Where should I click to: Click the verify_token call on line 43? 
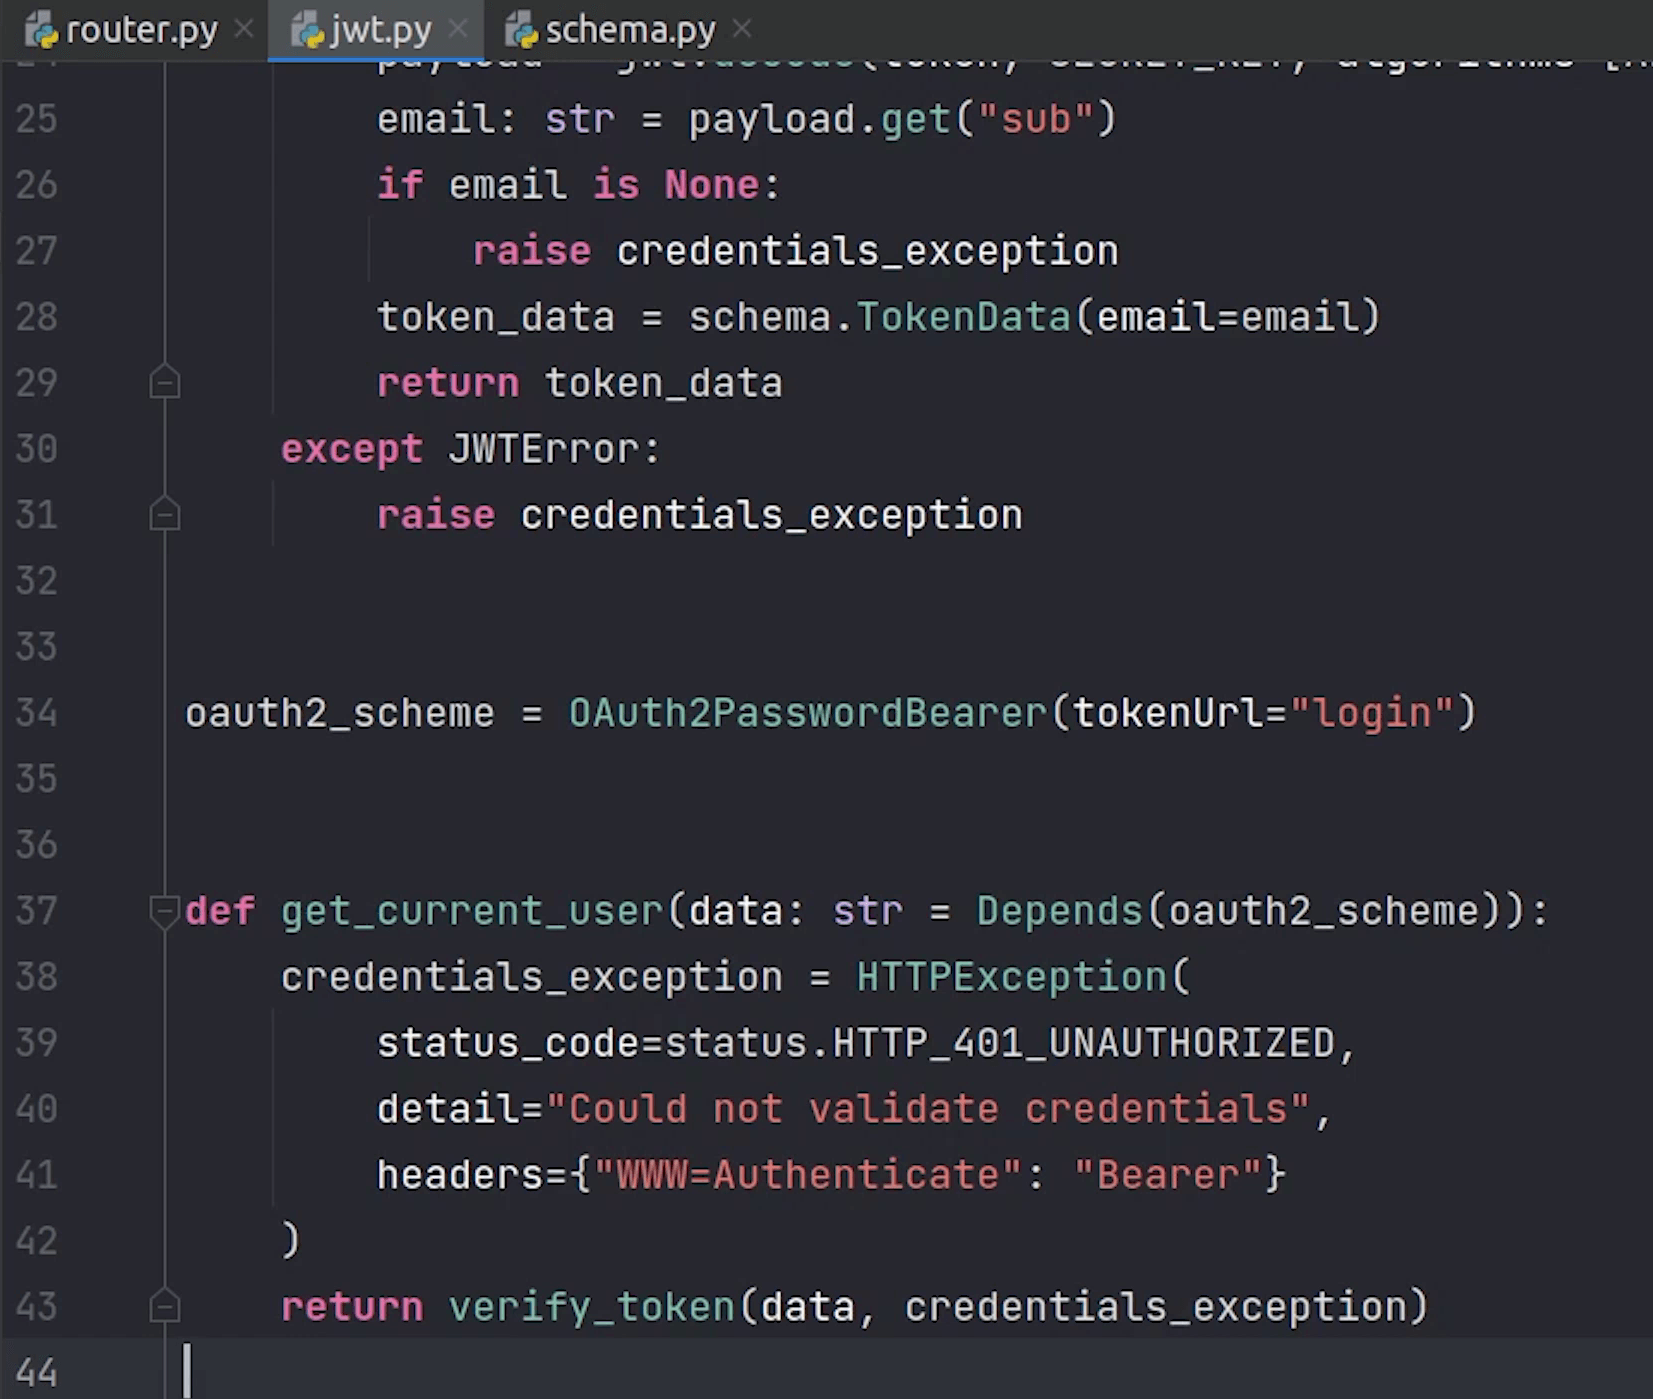point(591,1307)
